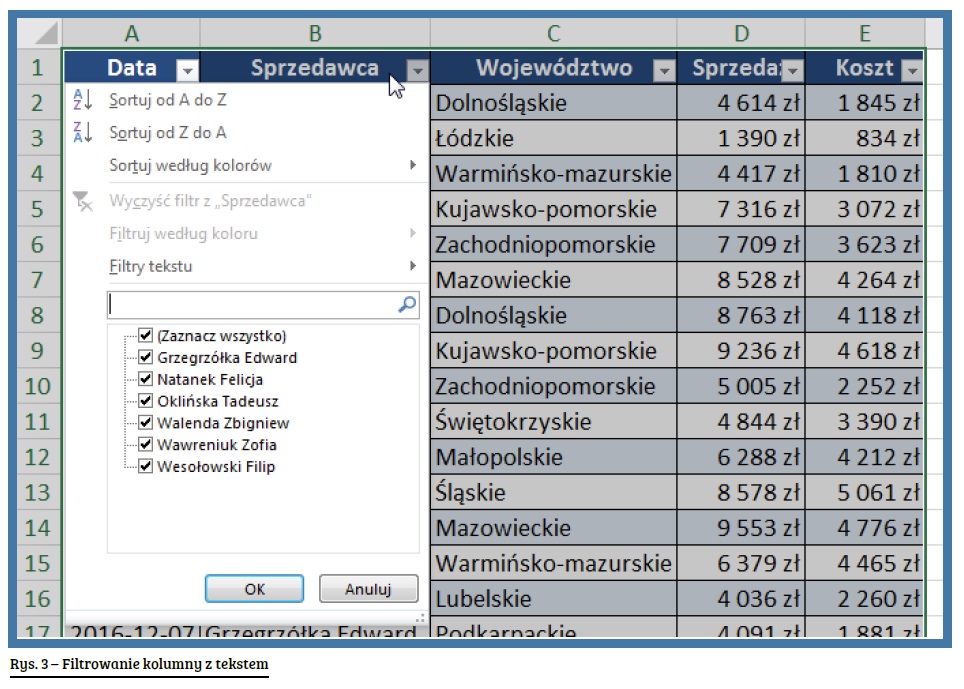The height and width of the screenshot is (689, 964).
Task: Toggle the Natanek Felicja checkbox
Action: click(x=146, y=379)
